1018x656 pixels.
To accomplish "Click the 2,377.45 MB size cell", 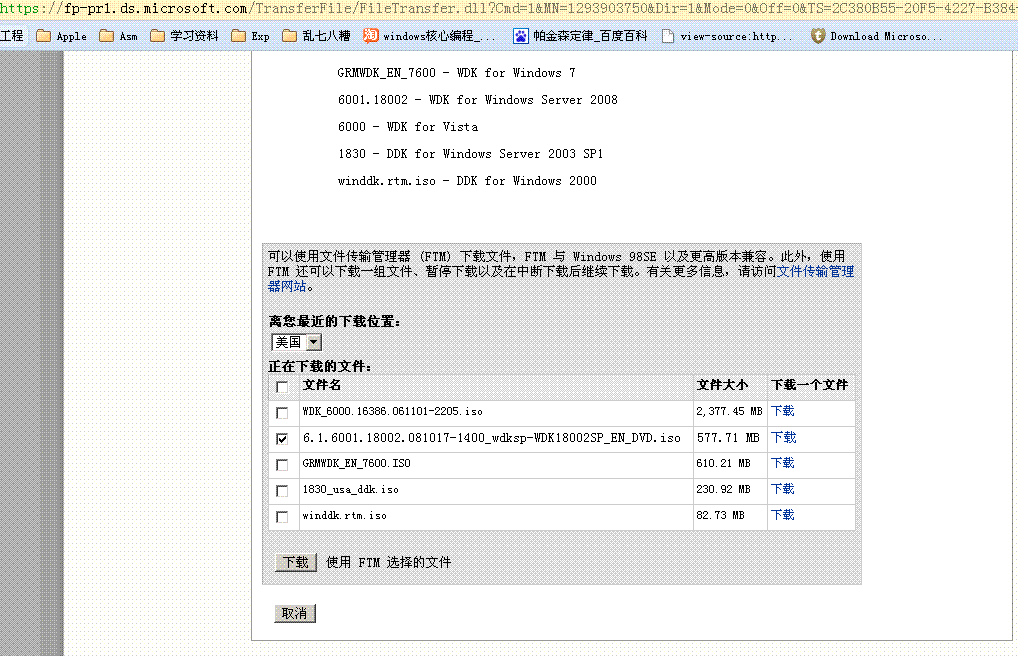I will click(729, 411).
